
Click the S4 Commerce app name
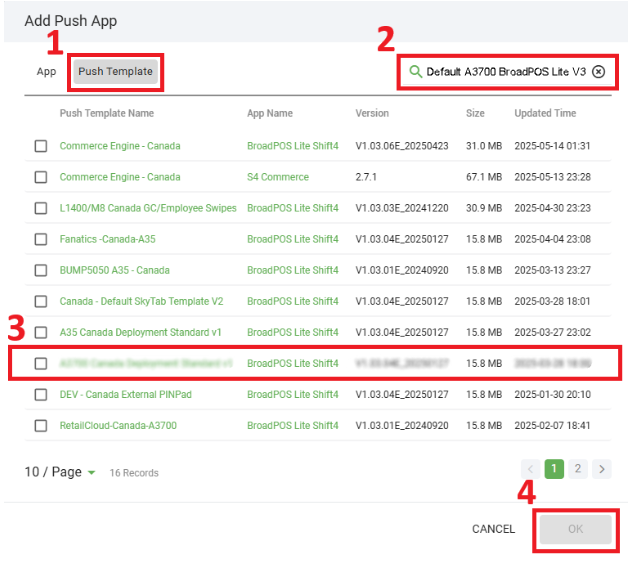[278, 177]
